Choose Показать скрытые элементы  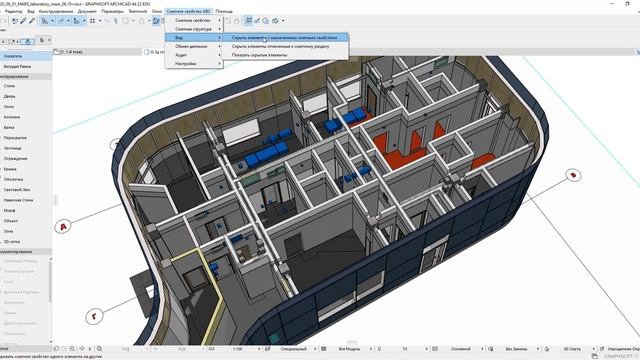[285, 55]
